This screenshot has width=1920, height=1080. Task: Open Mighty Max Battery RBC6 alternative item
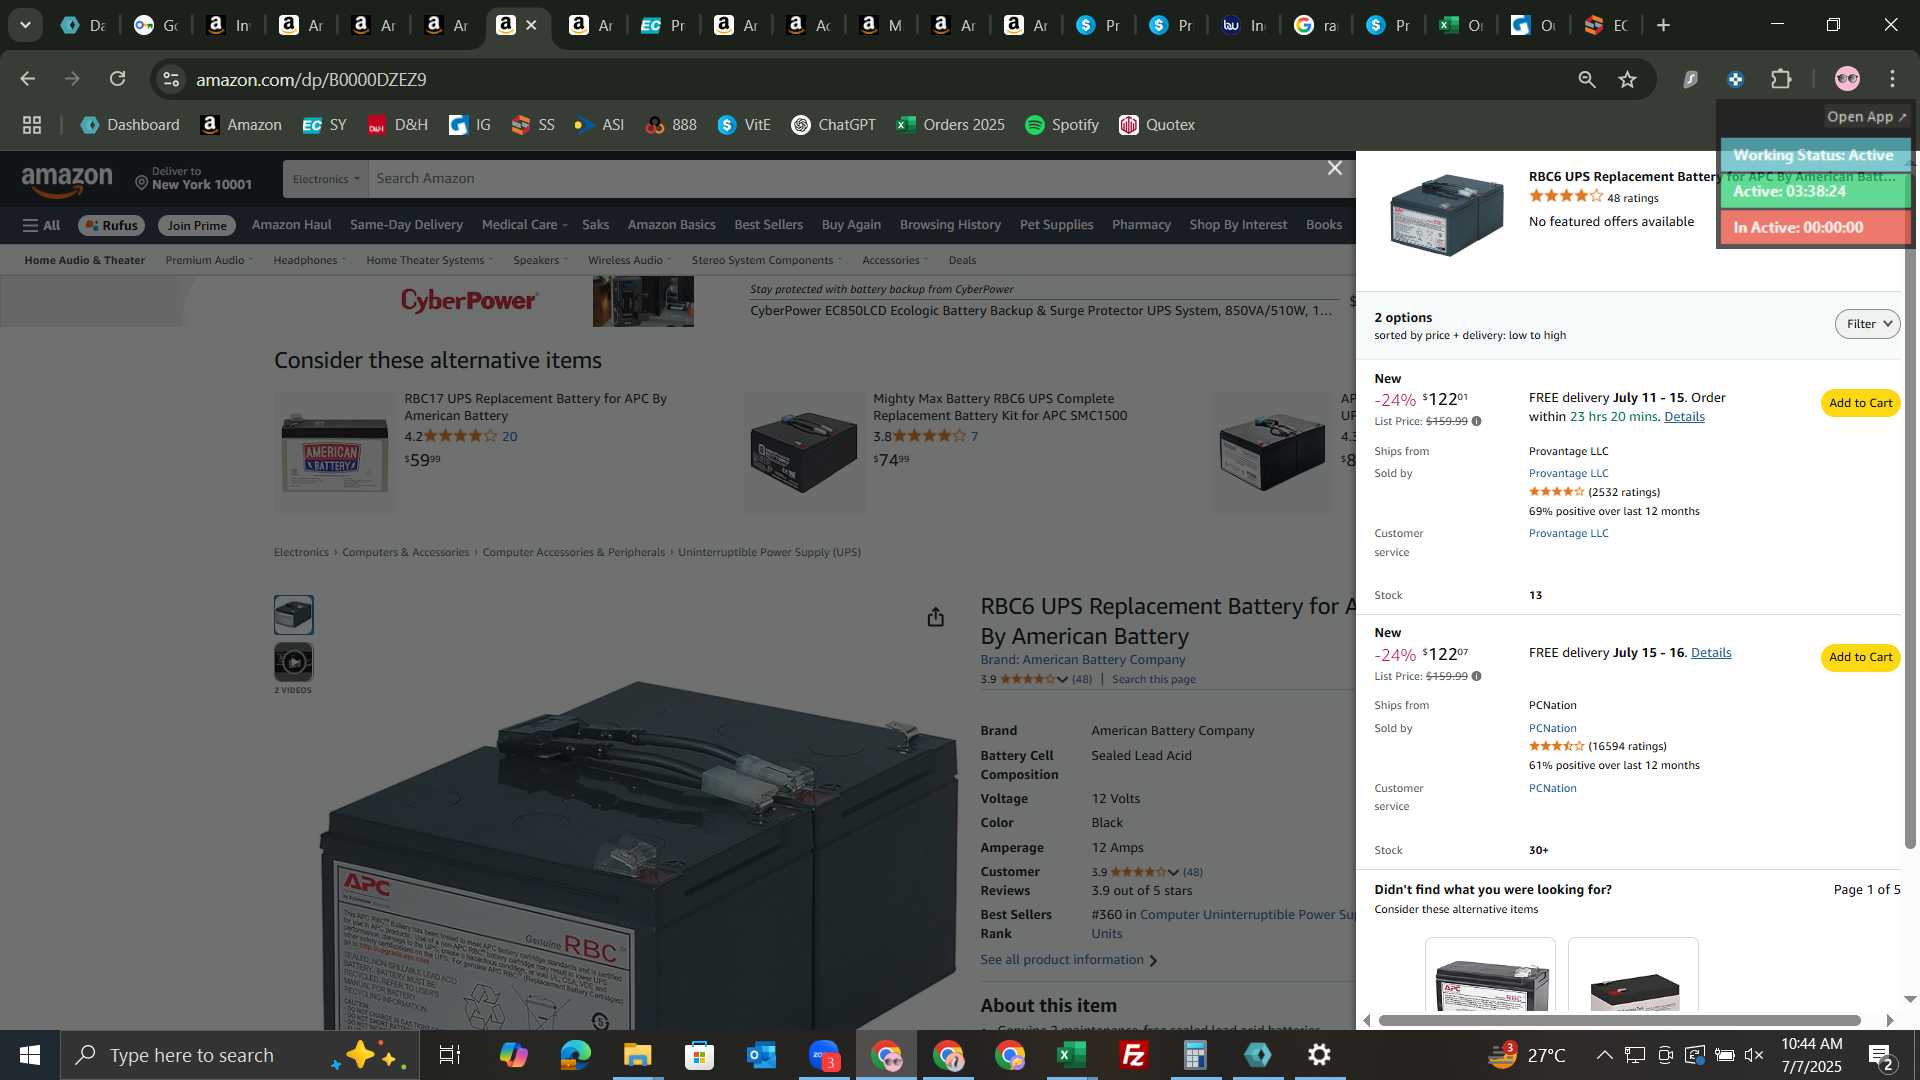999,407
